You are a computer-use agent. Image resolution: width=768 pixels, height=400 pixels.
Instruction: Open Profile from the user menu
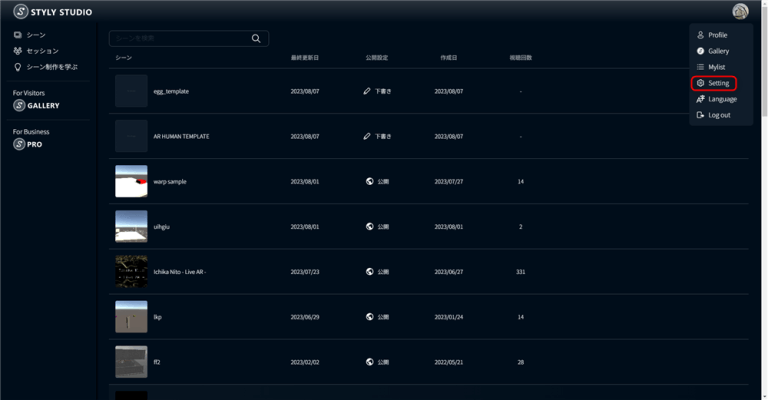coord(716,35)
